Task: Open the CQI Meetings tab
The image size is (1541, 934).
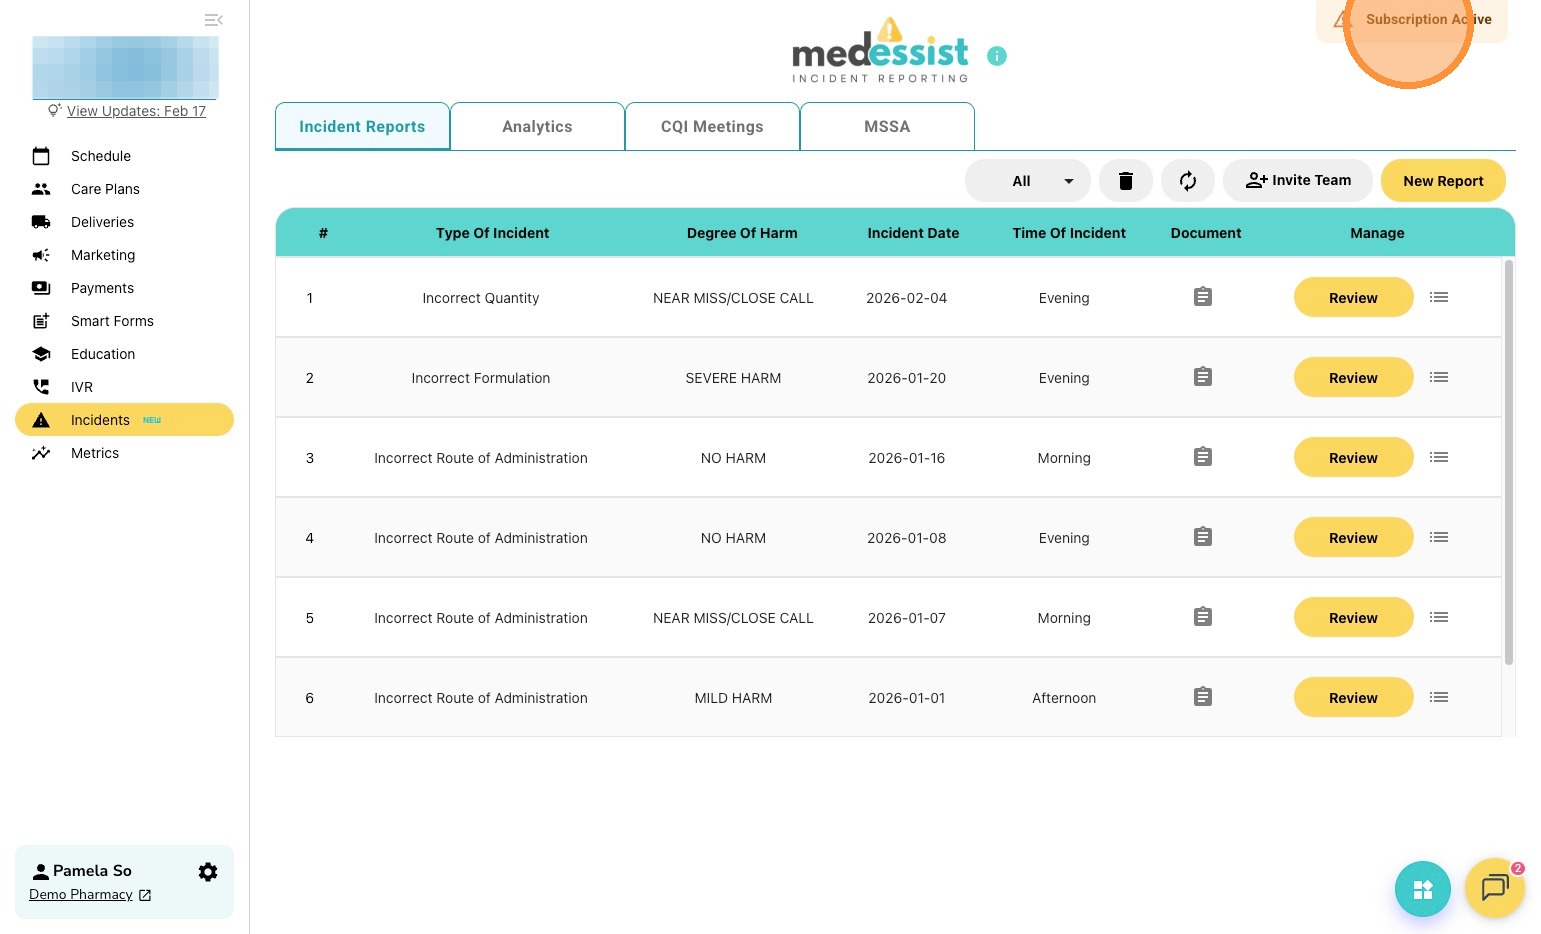Action: pyautogui.click(x=712, y=127)
